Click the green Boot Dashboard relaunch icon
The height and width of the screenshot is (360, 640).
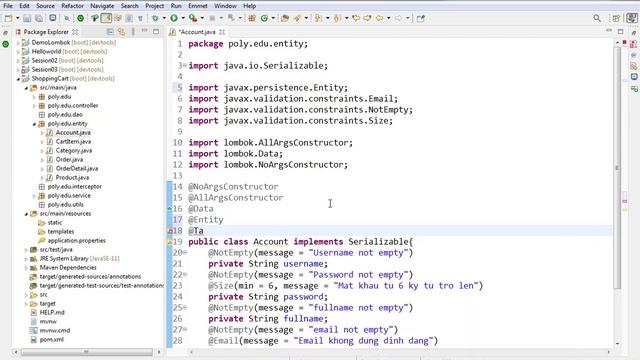click(x=80, y=18)
